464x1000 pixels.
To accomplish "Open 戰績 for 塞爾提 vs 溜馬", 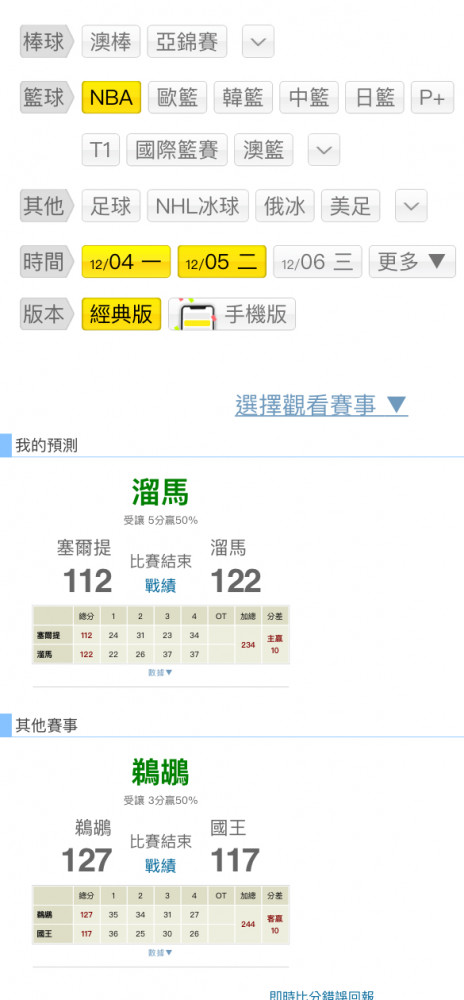I will 161,585.
